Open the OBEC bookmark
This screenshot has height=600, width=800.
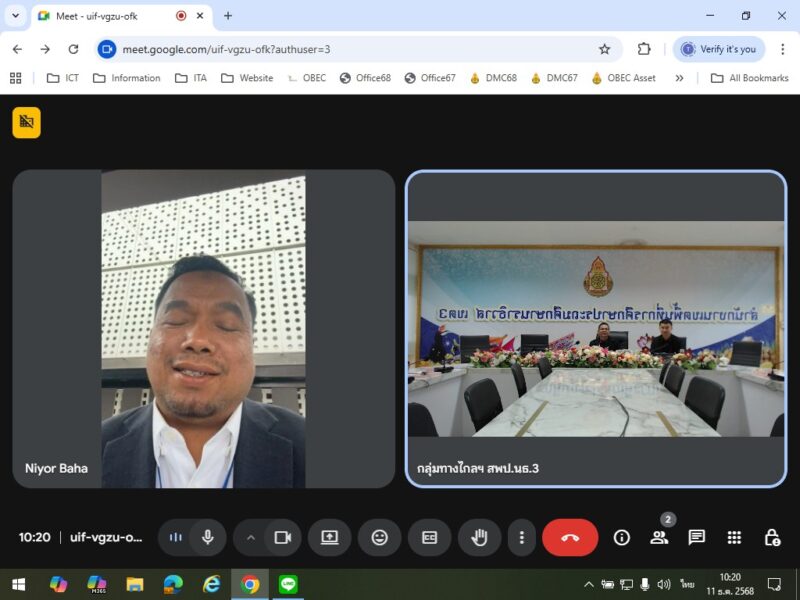pos(306,78)
